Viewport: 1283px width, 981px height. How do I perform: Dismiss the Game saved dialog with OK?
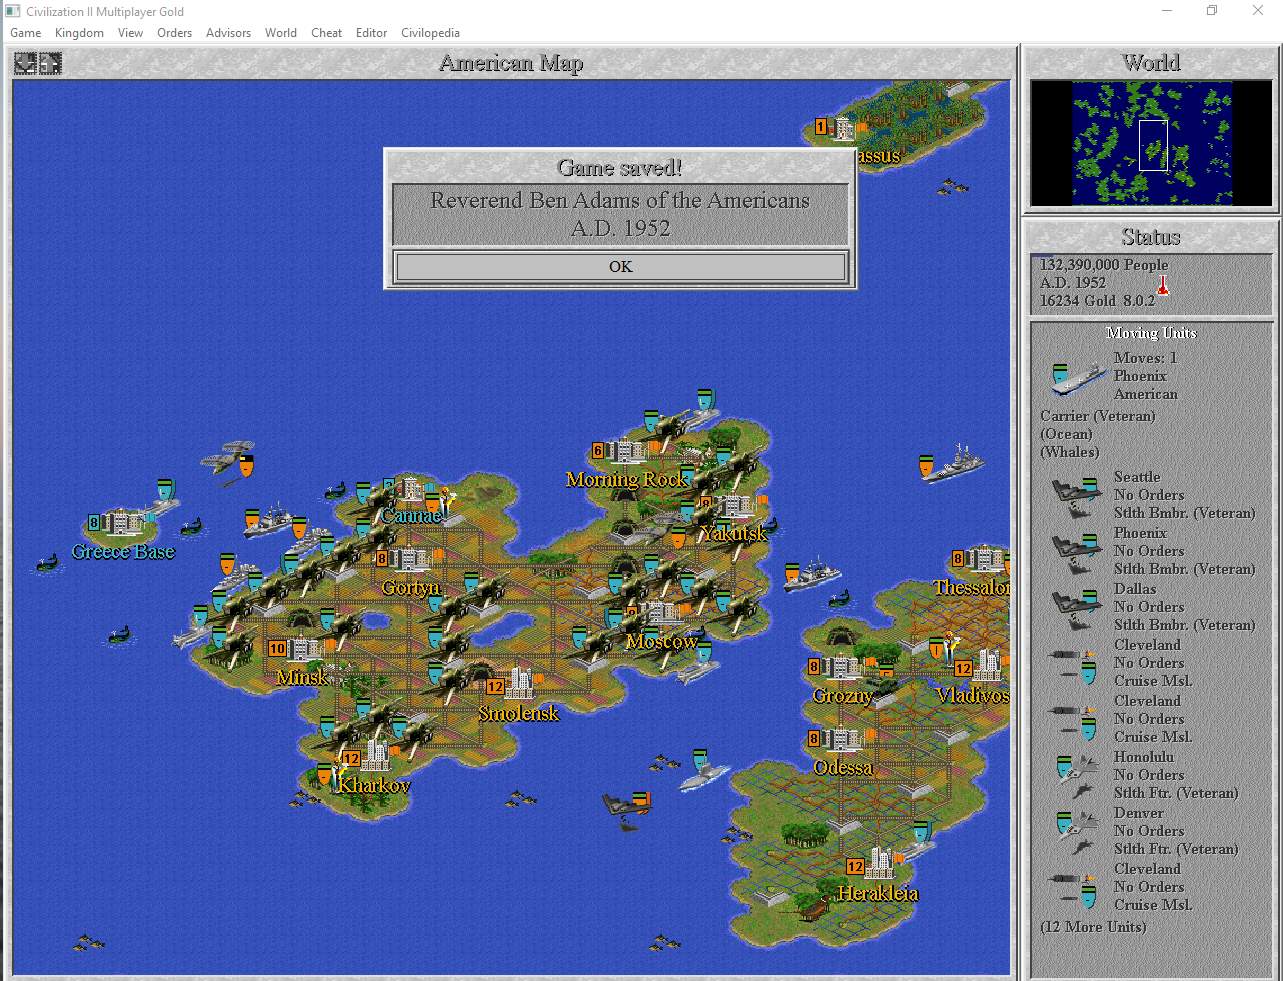620,266
